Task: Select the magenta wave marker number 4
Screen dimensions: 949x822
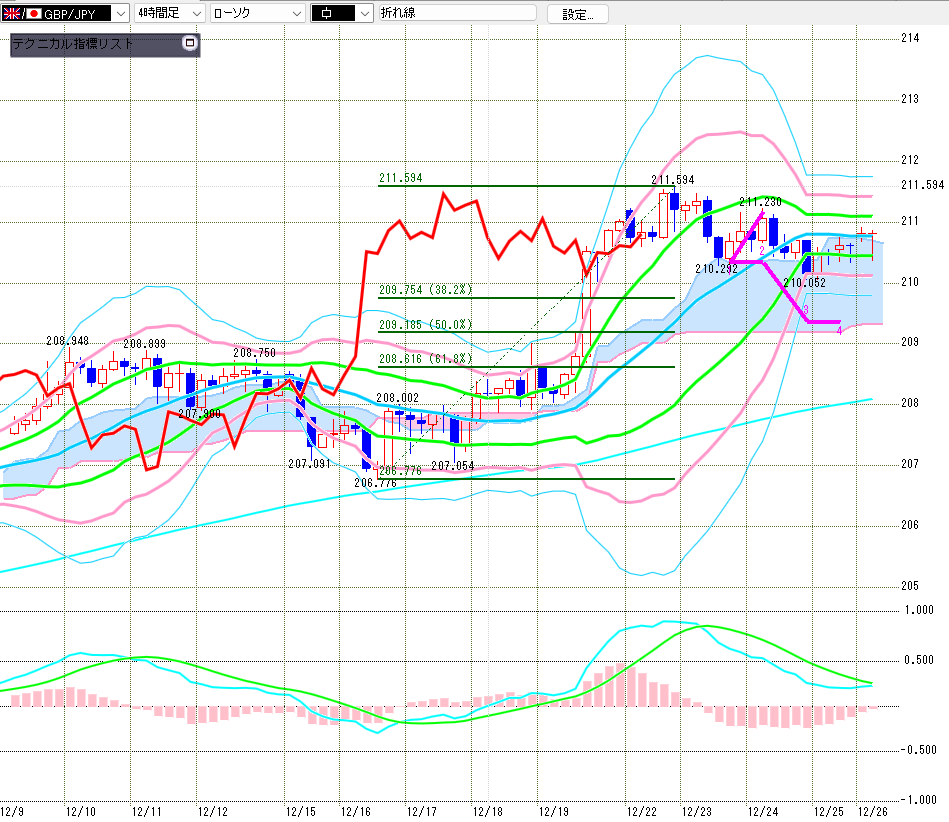Action: pos(838,330)
